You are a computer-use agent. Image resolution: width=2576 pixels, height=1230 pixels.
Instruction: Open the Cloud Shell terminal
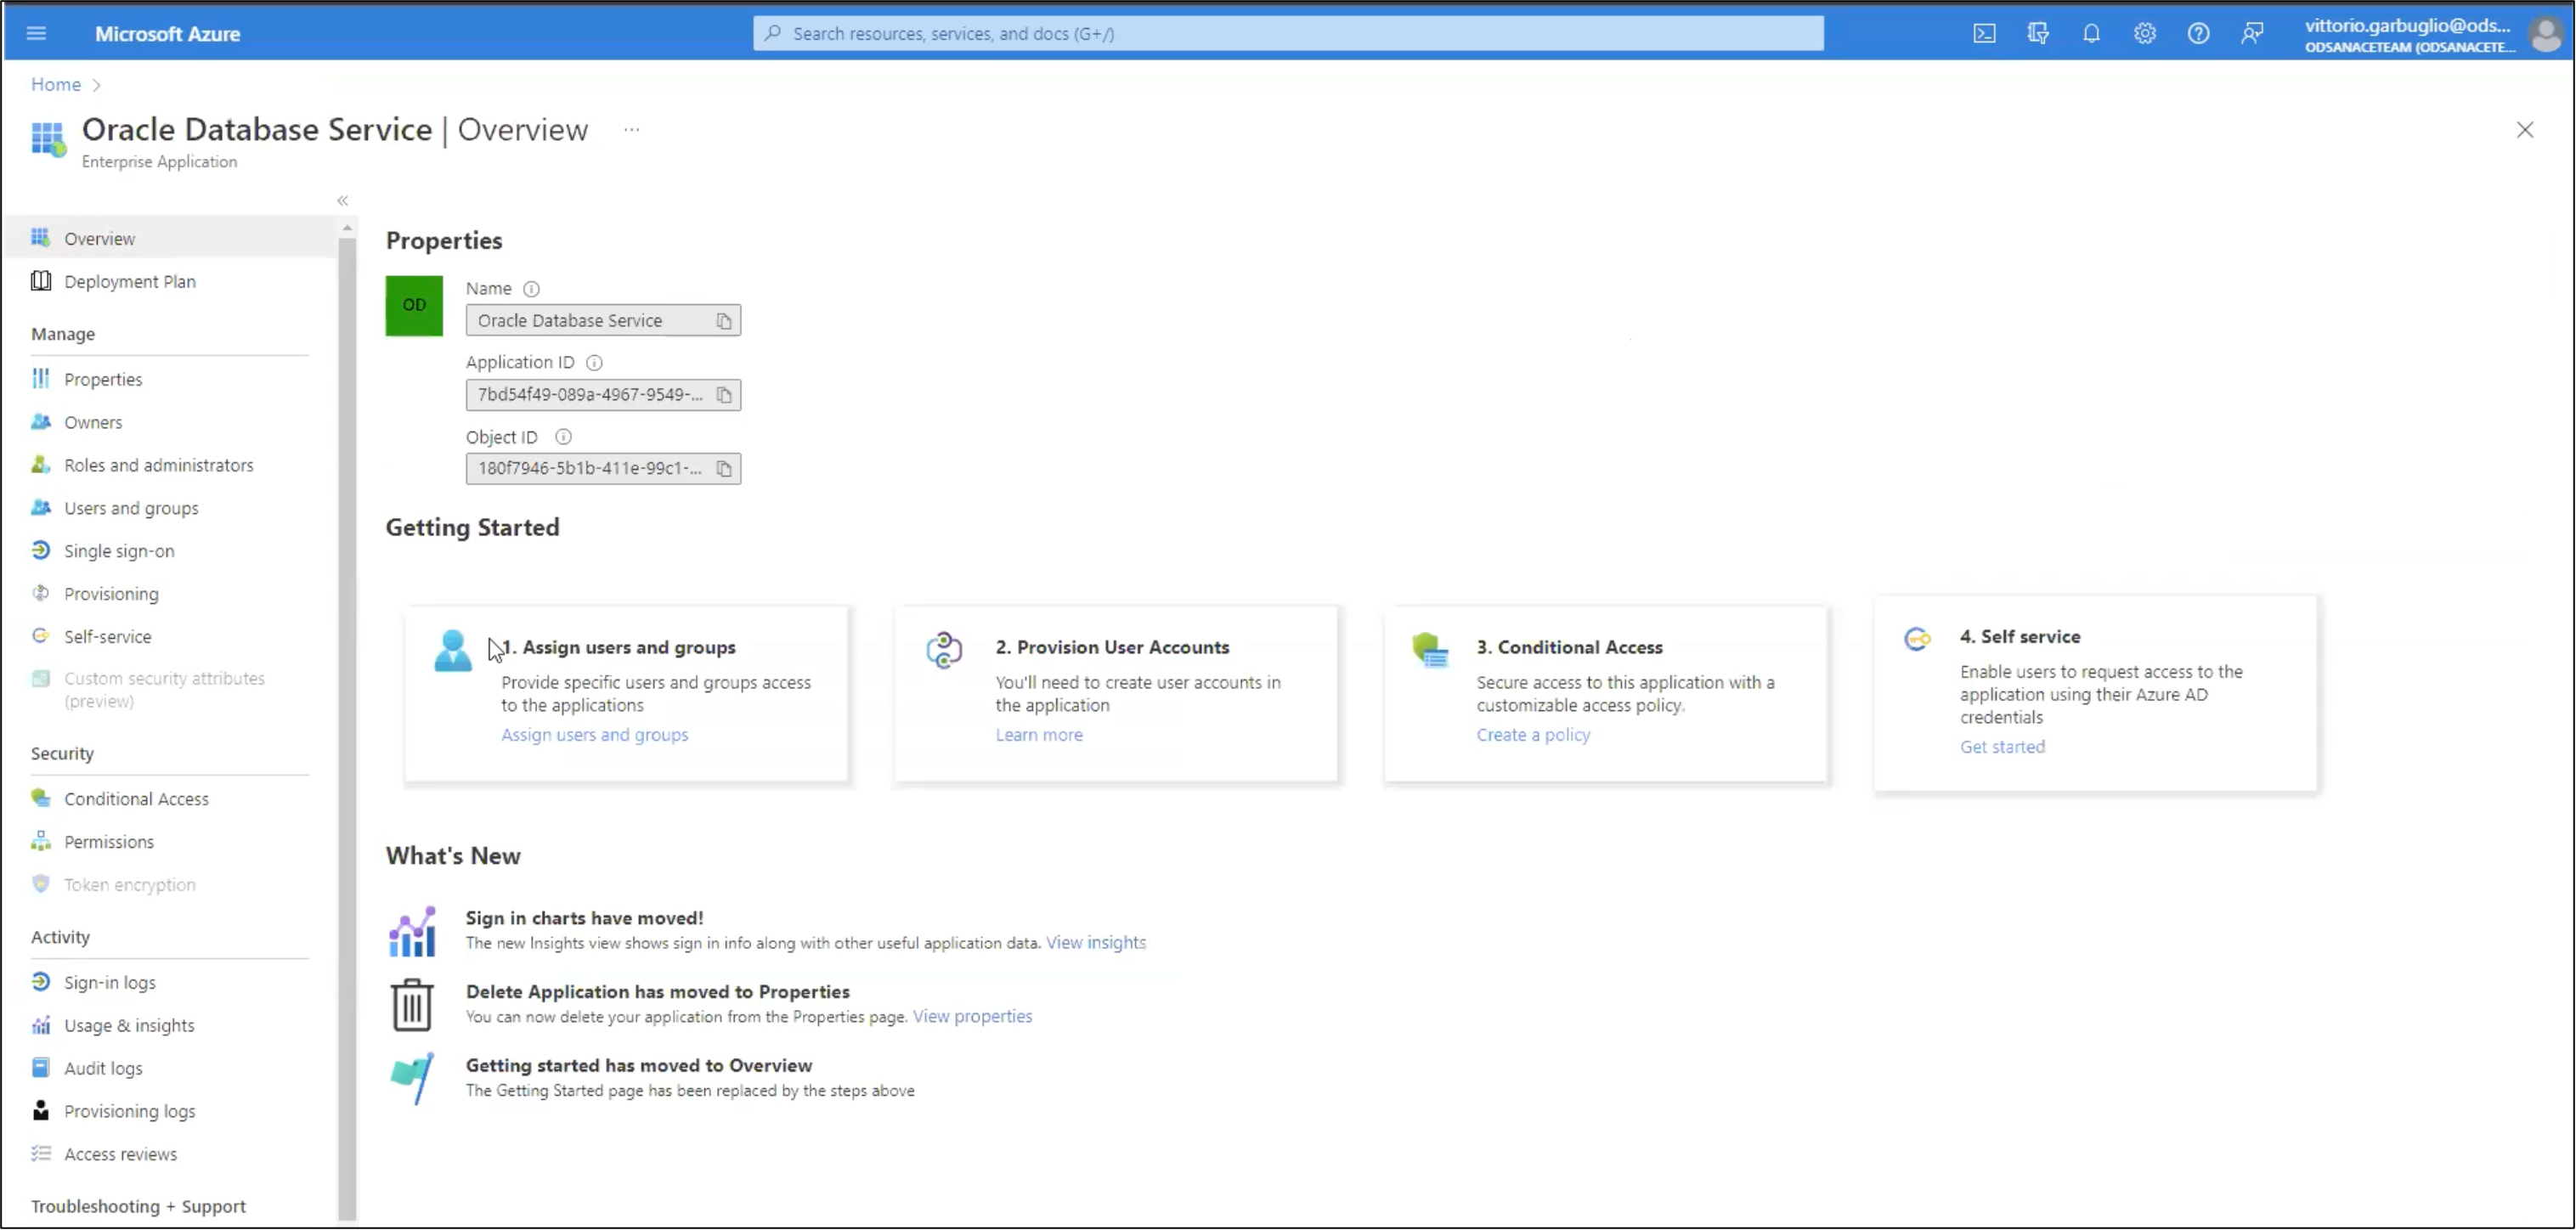(x=1984, y=33)
